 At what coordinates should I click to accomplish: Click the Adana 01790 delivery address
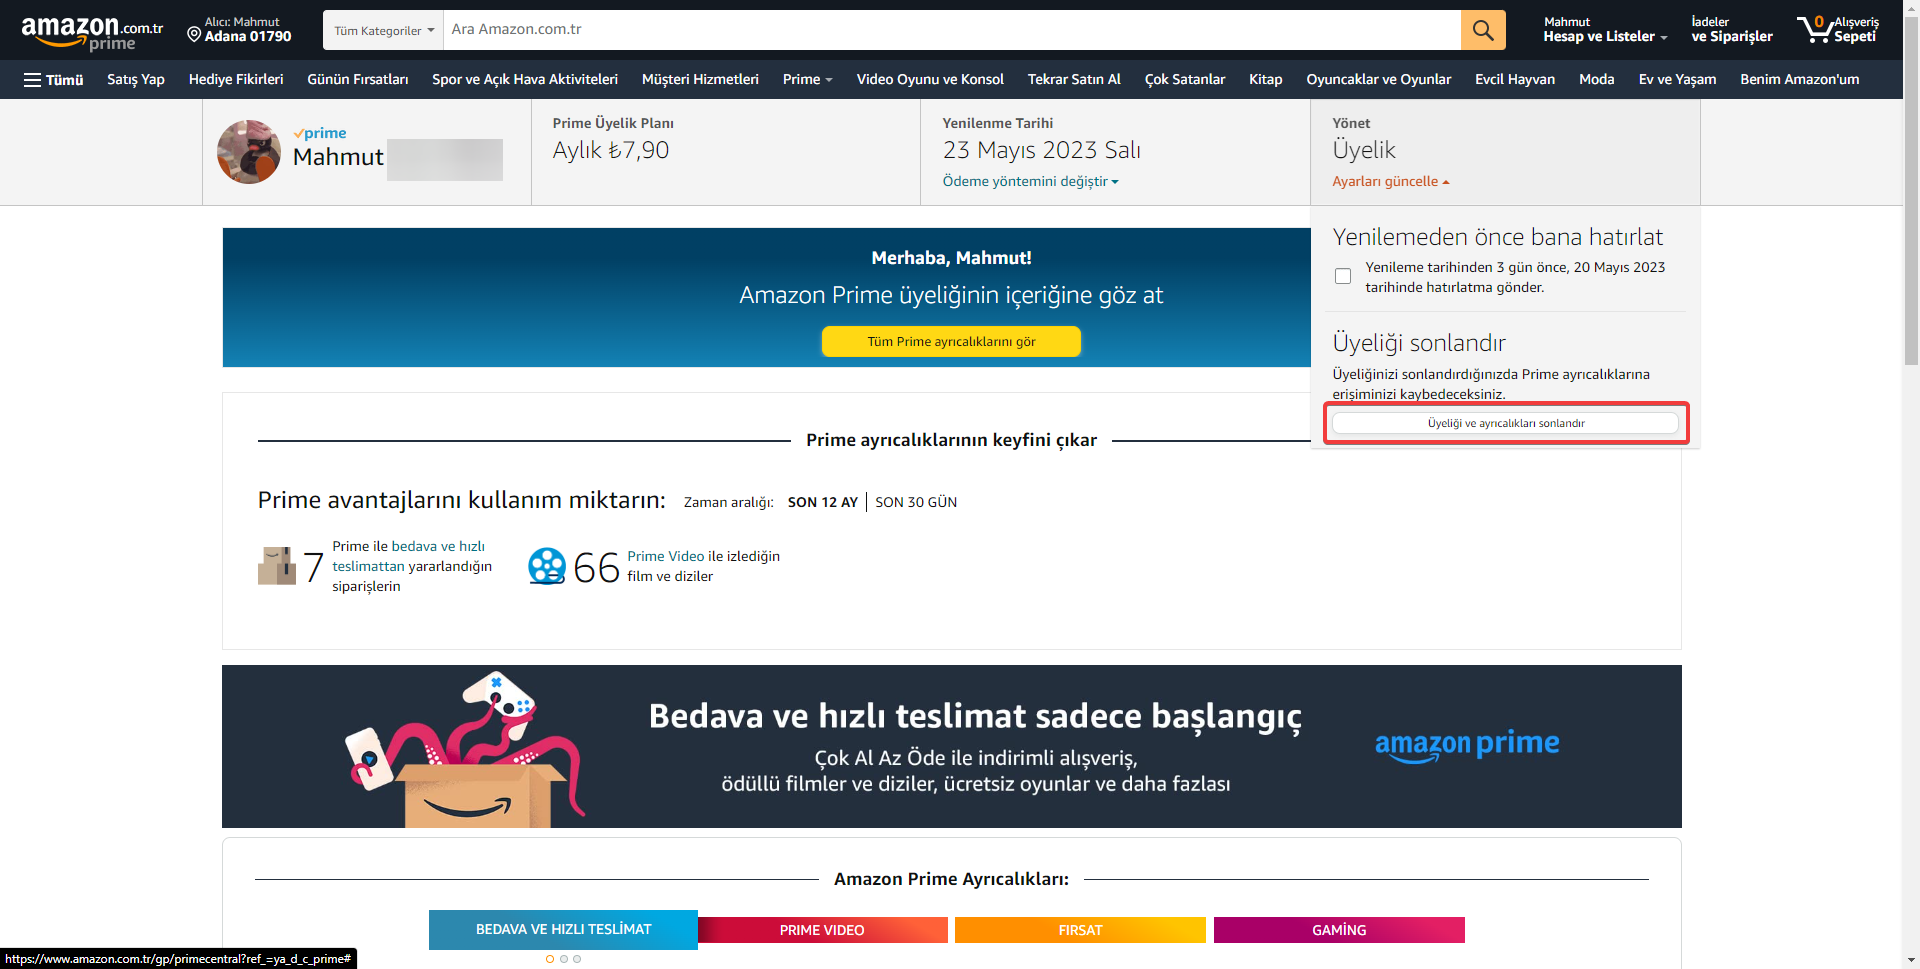pyautogui.click(x=248, y=36)
